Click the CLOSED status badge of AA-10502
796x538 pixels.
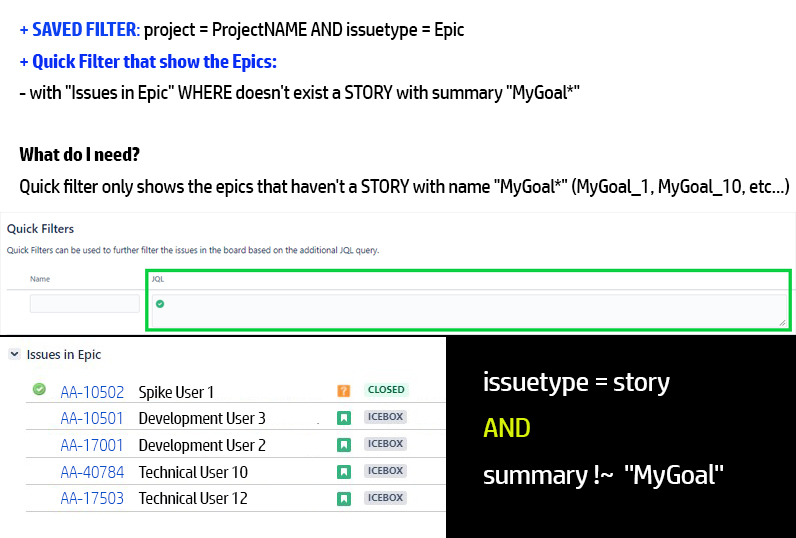(x=386, y=390)
